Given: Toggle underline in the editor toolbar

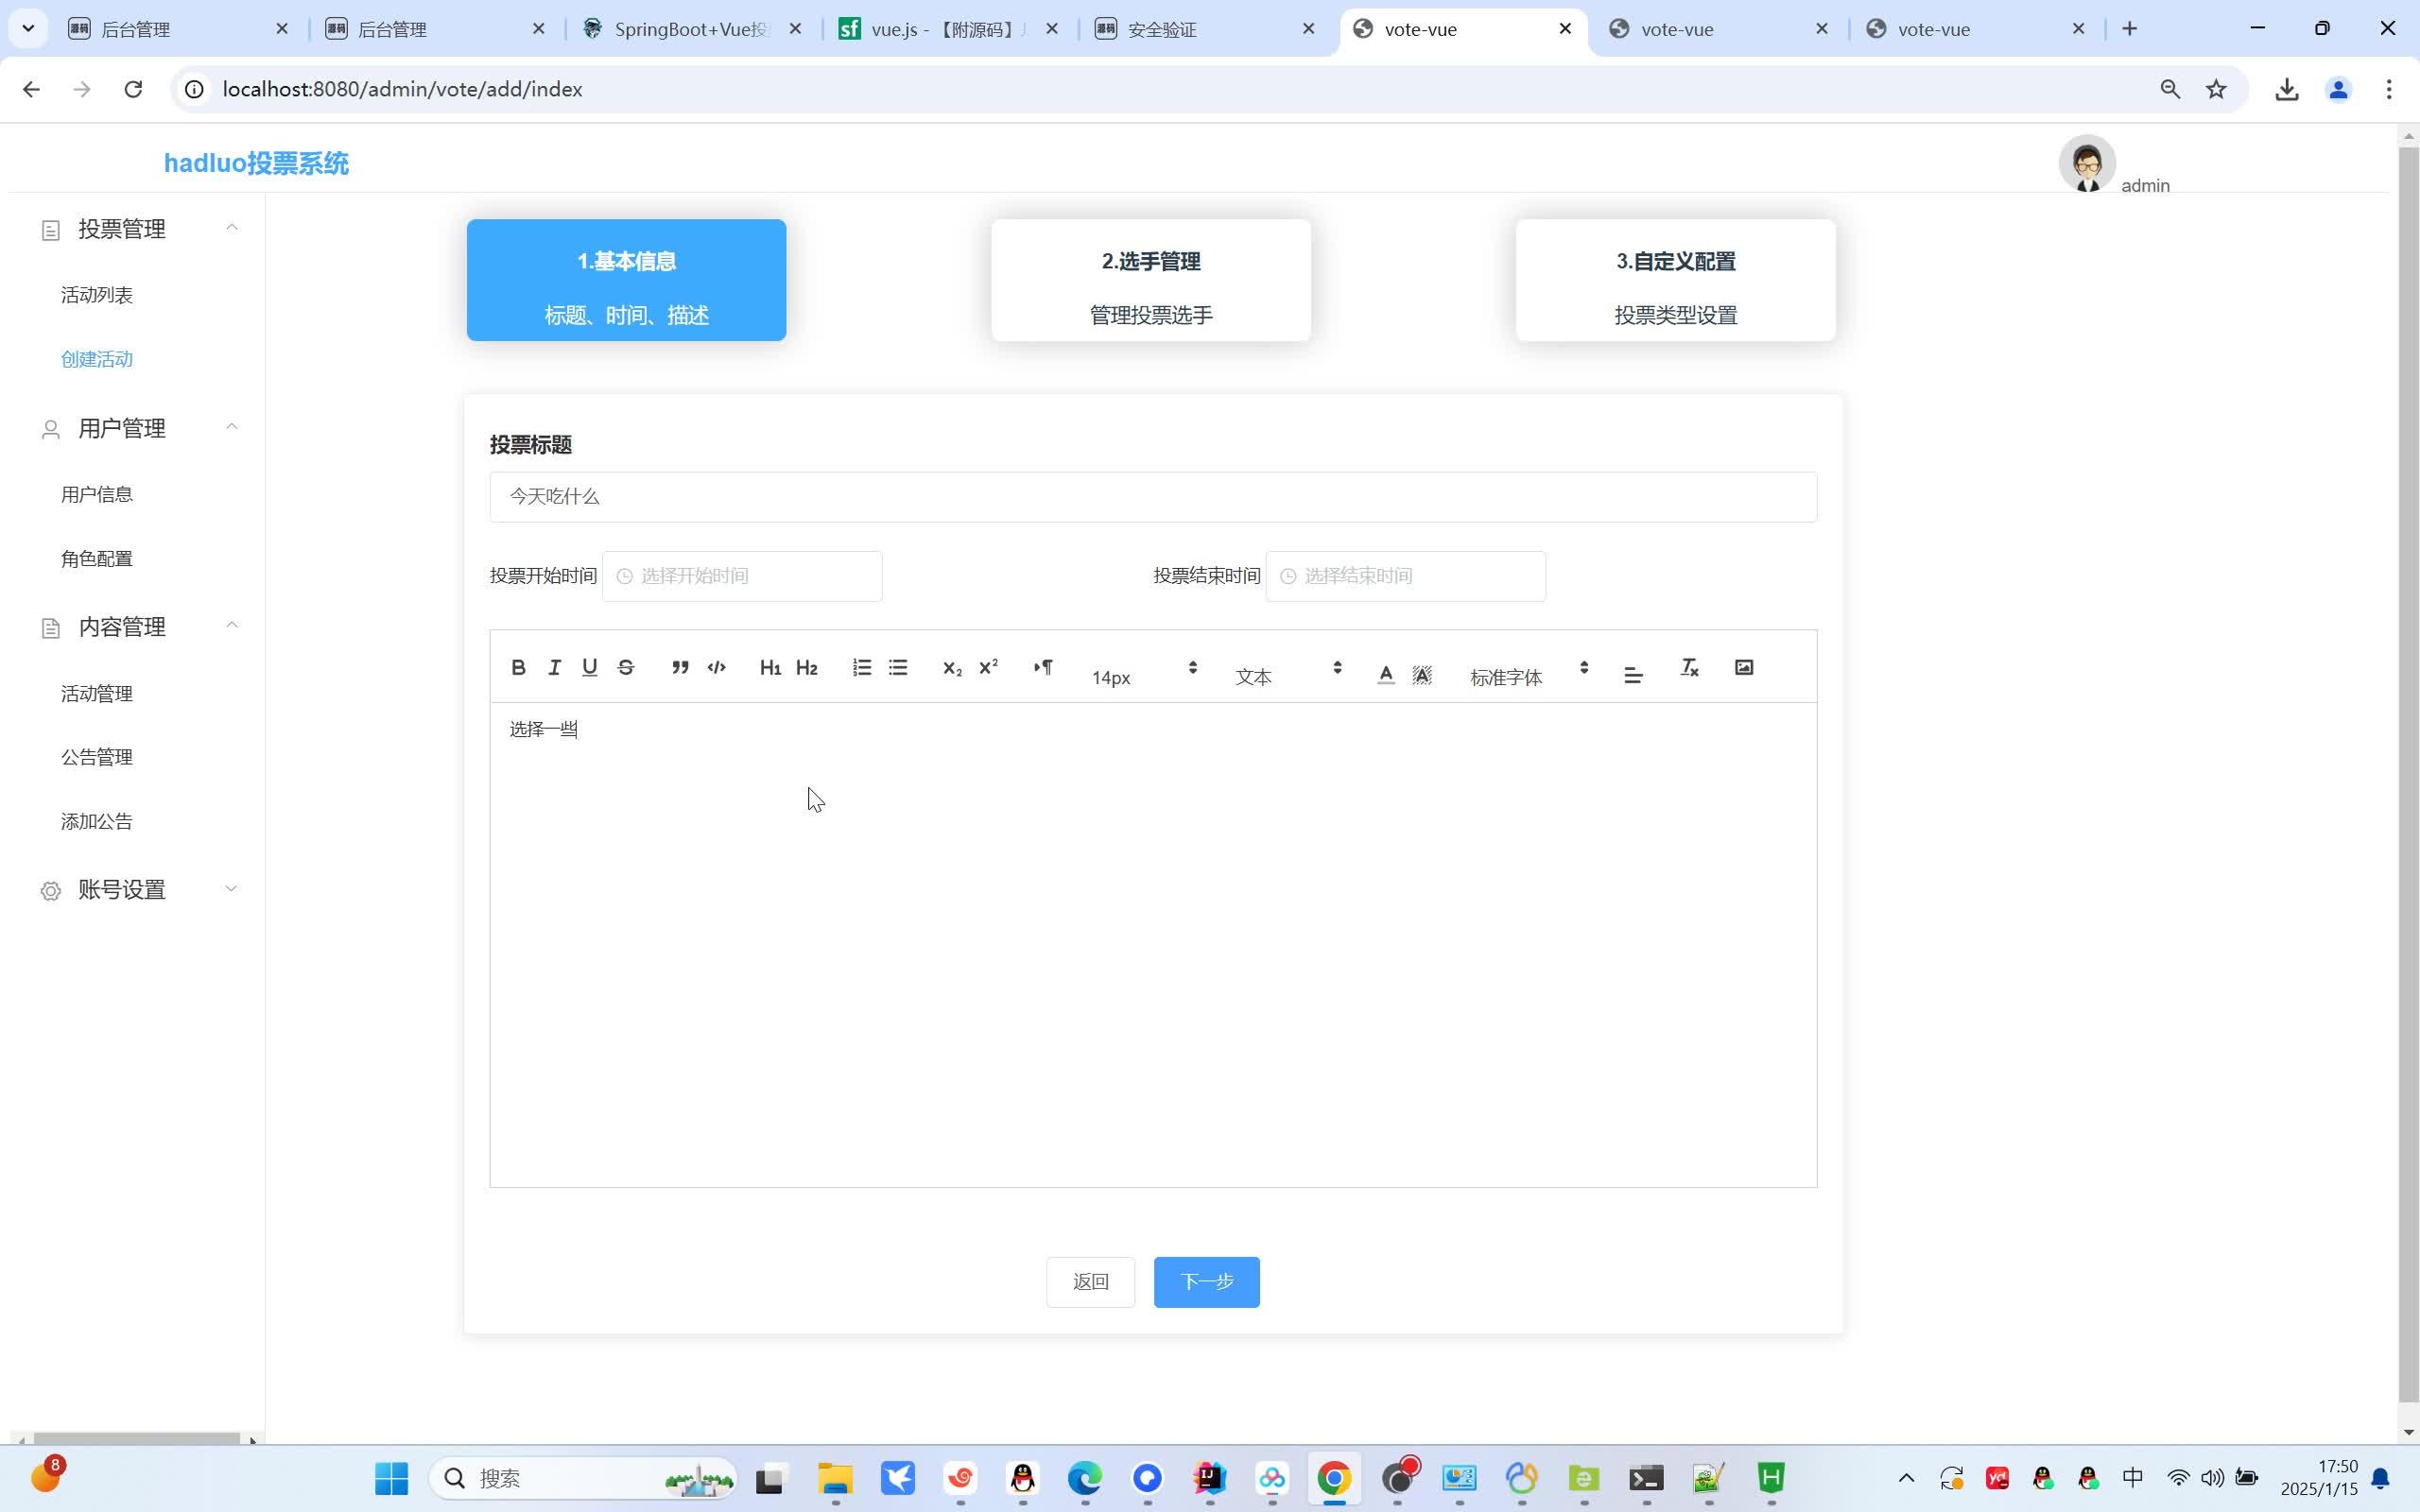Looking at the screenshot, I should coord(590,667).
